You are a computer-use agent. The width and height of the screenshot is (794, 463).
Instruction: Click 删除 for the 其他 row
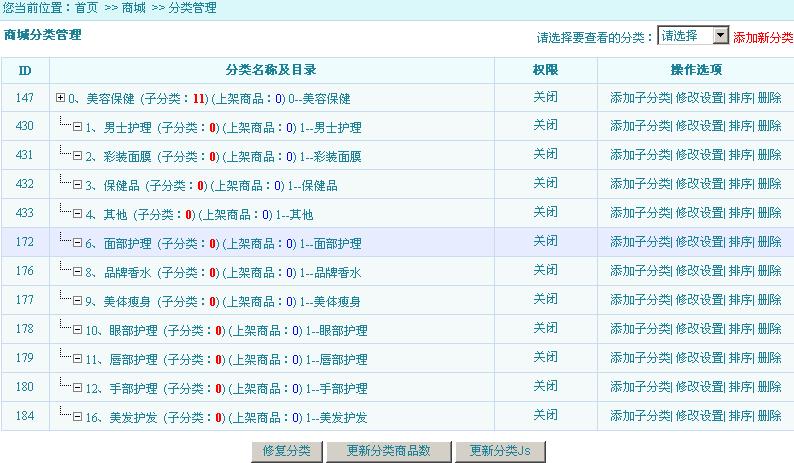(769, 213)
